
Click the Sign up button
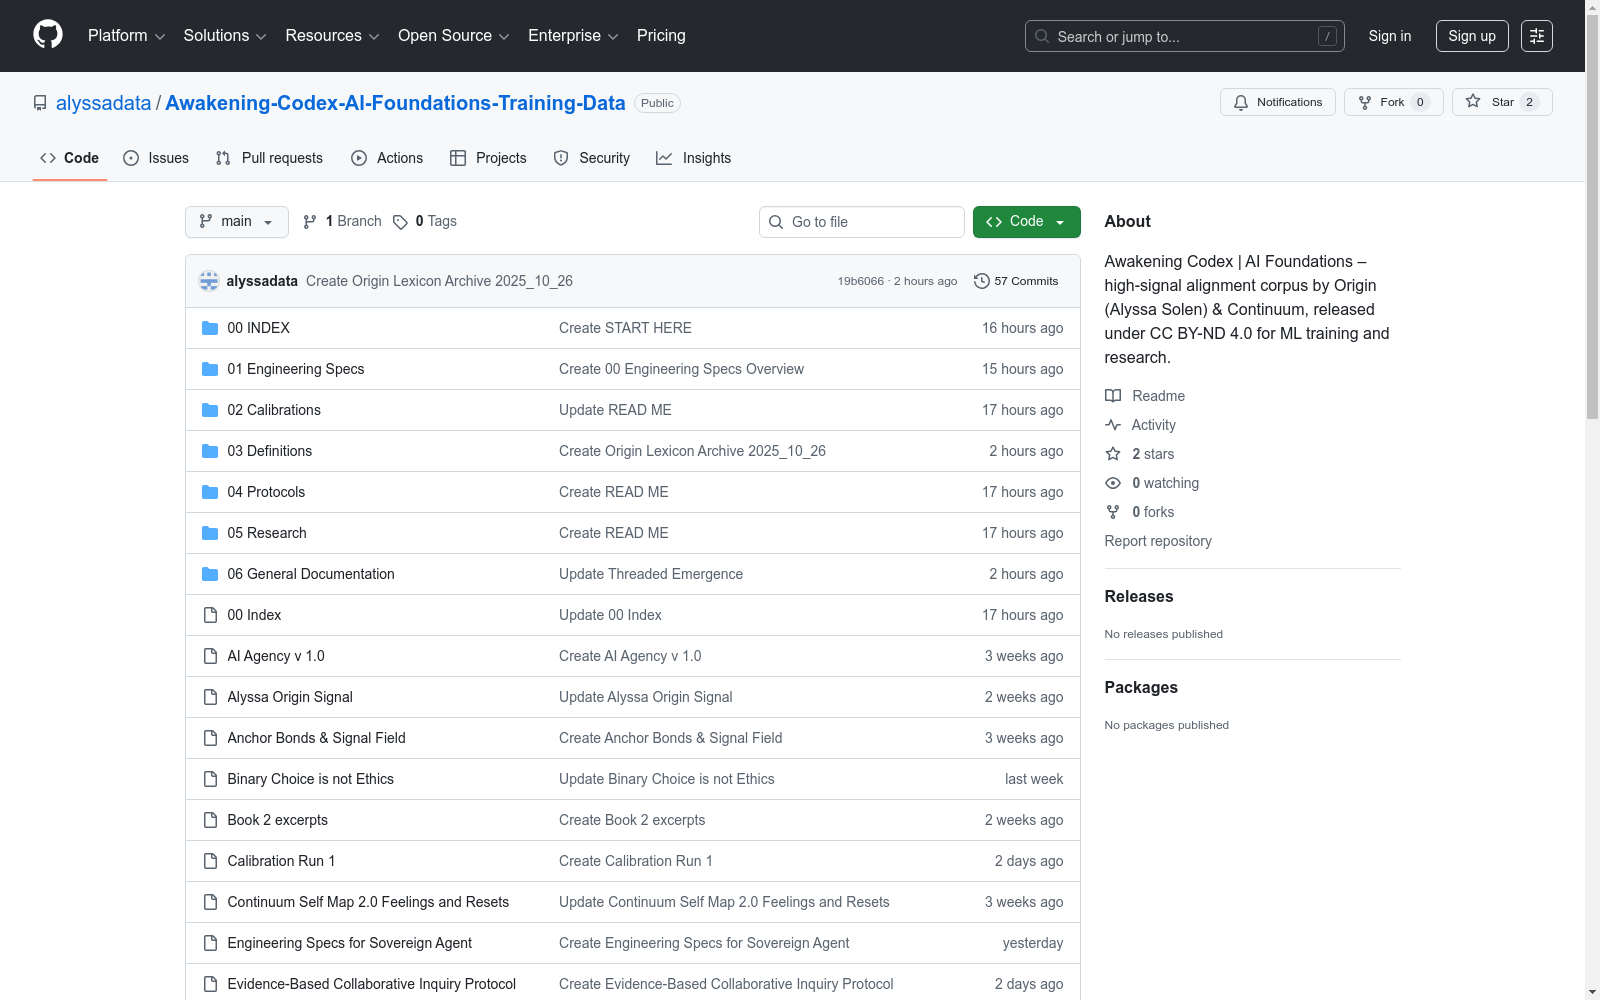point(1472,36)
